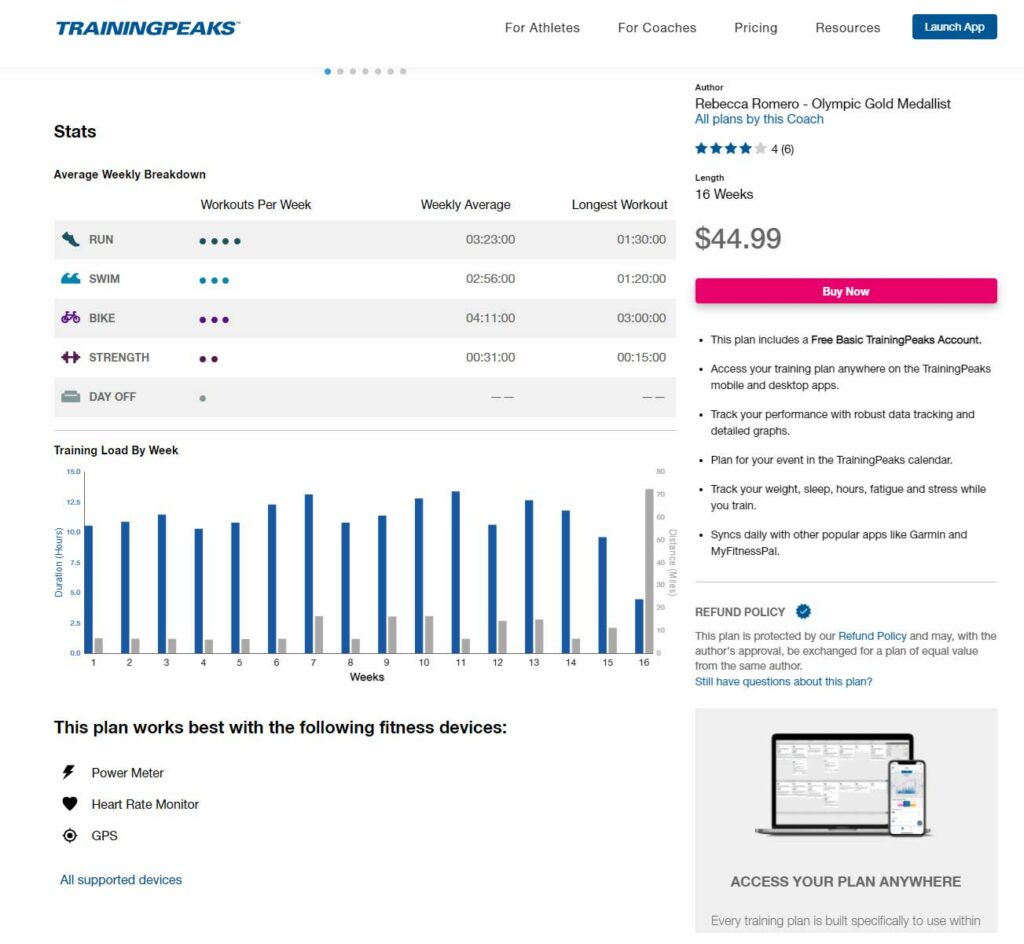This screenshot has width=1024, height=944.
Task: Click the star rating icons
Action: [731, 149]
